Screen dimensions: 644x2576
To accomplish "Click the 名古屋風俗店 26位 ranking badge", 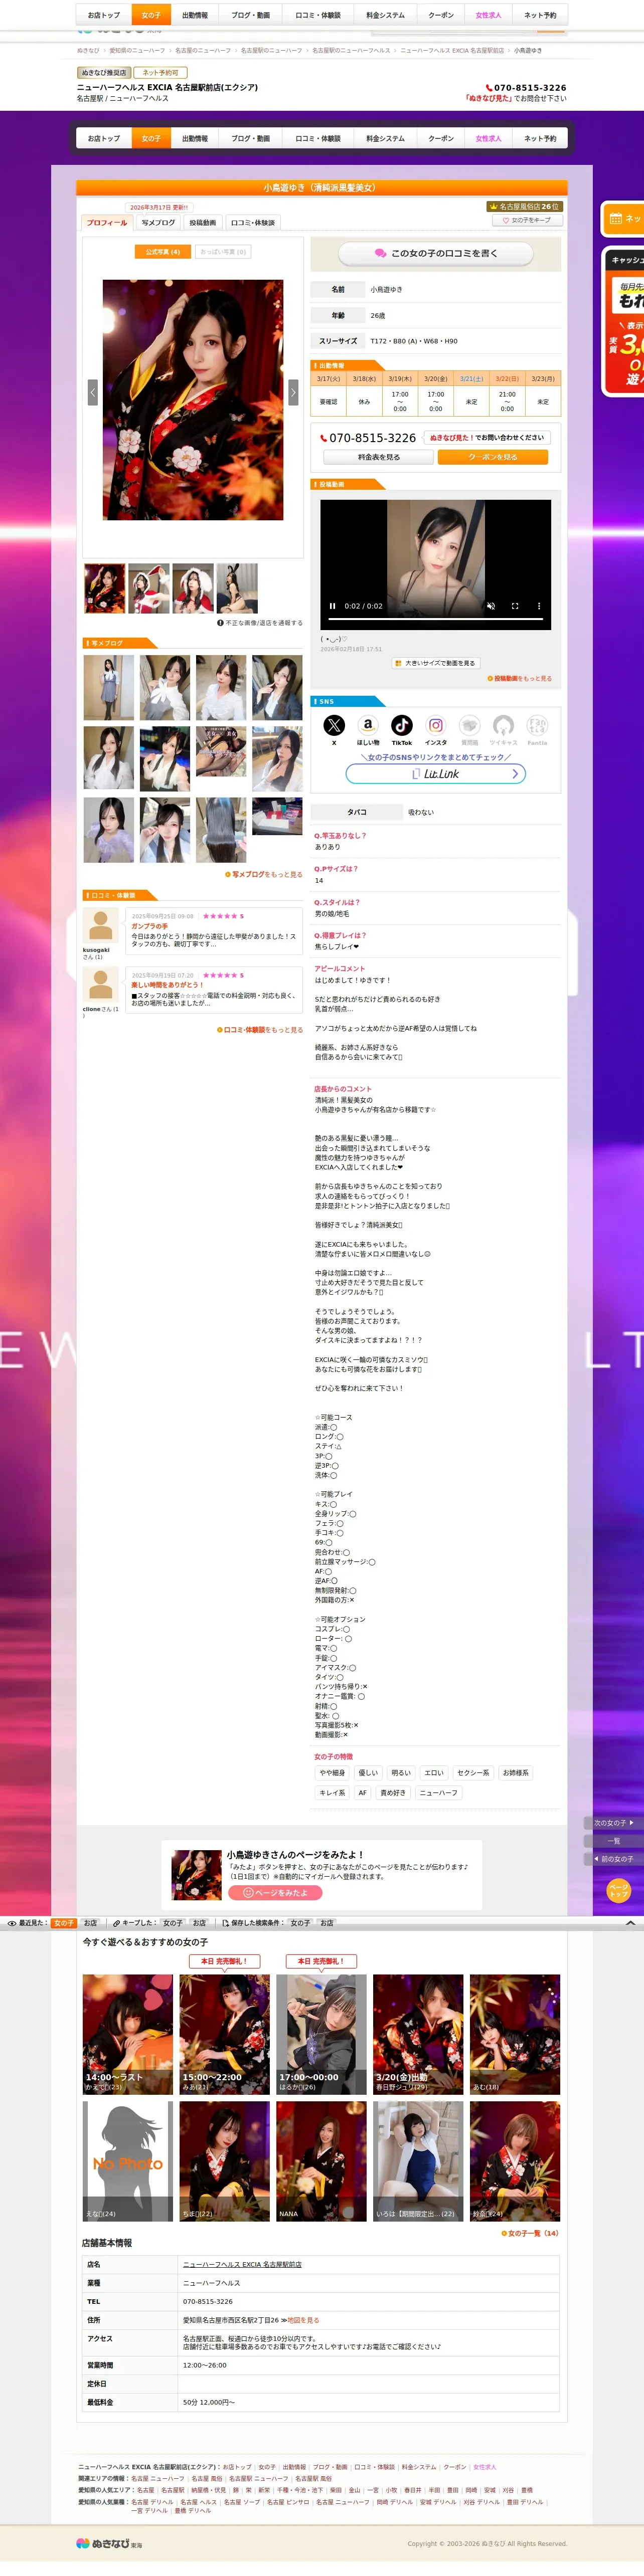I will point(525,207).
